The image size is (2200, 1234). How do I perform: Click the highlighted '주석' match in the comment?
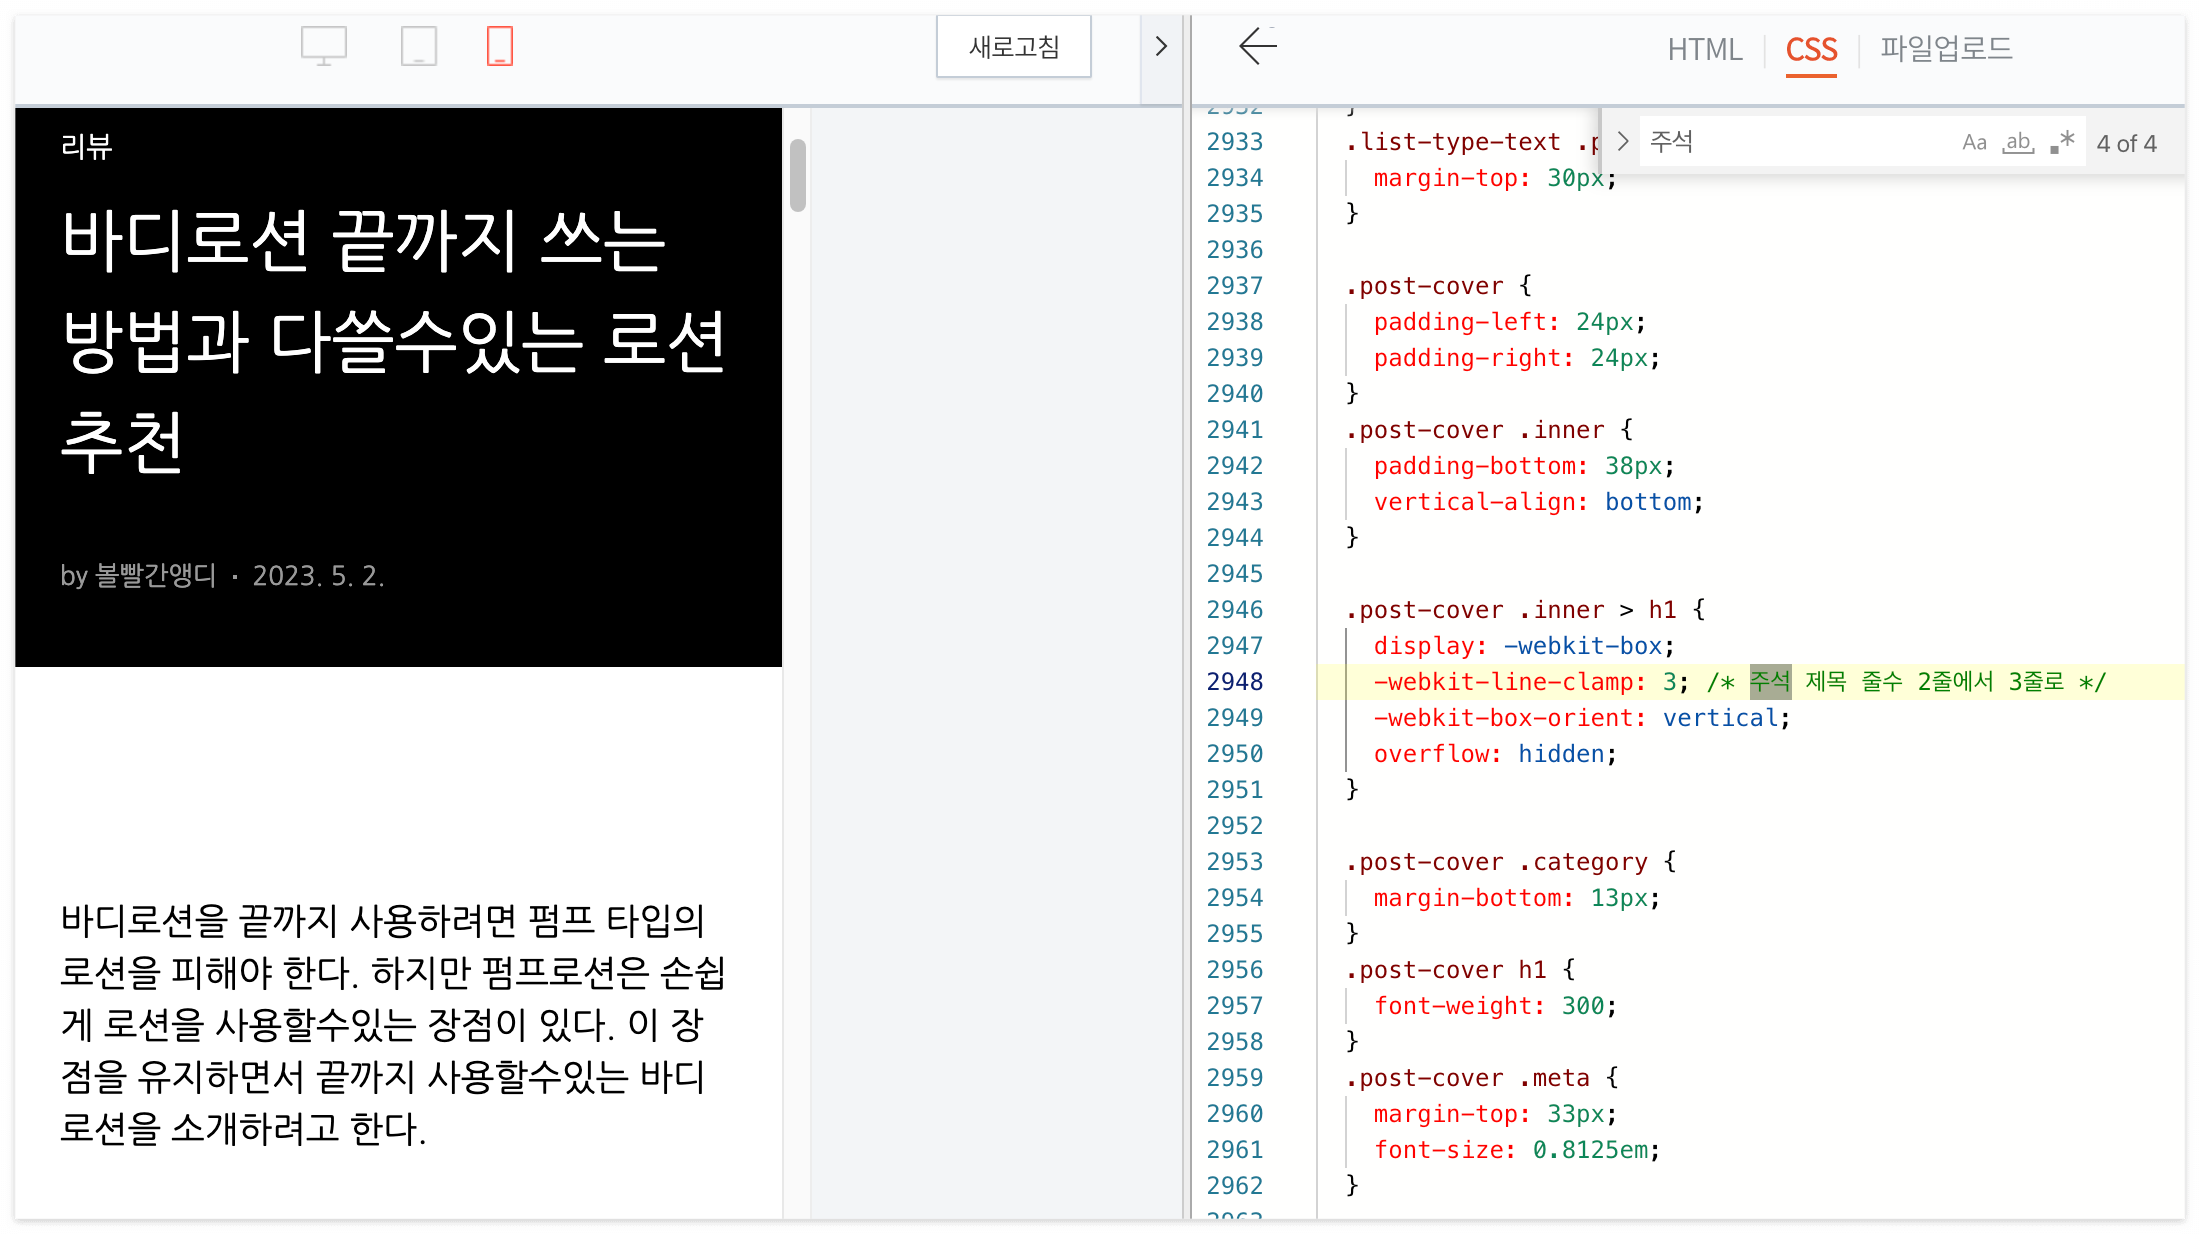pos(1770,682)
